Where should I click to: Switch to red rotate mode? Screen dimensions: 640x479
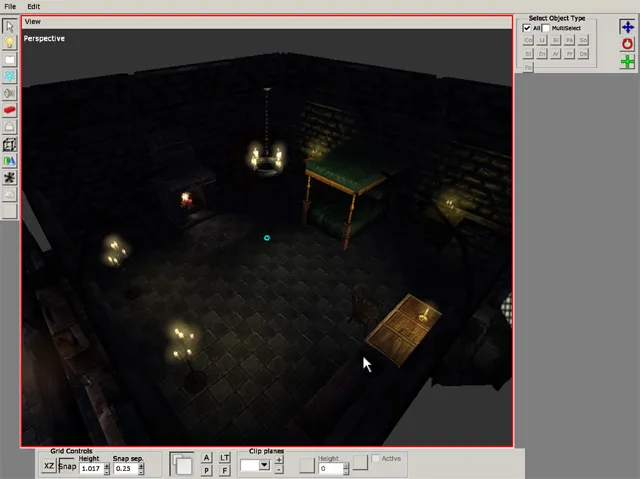click(627, 45)
